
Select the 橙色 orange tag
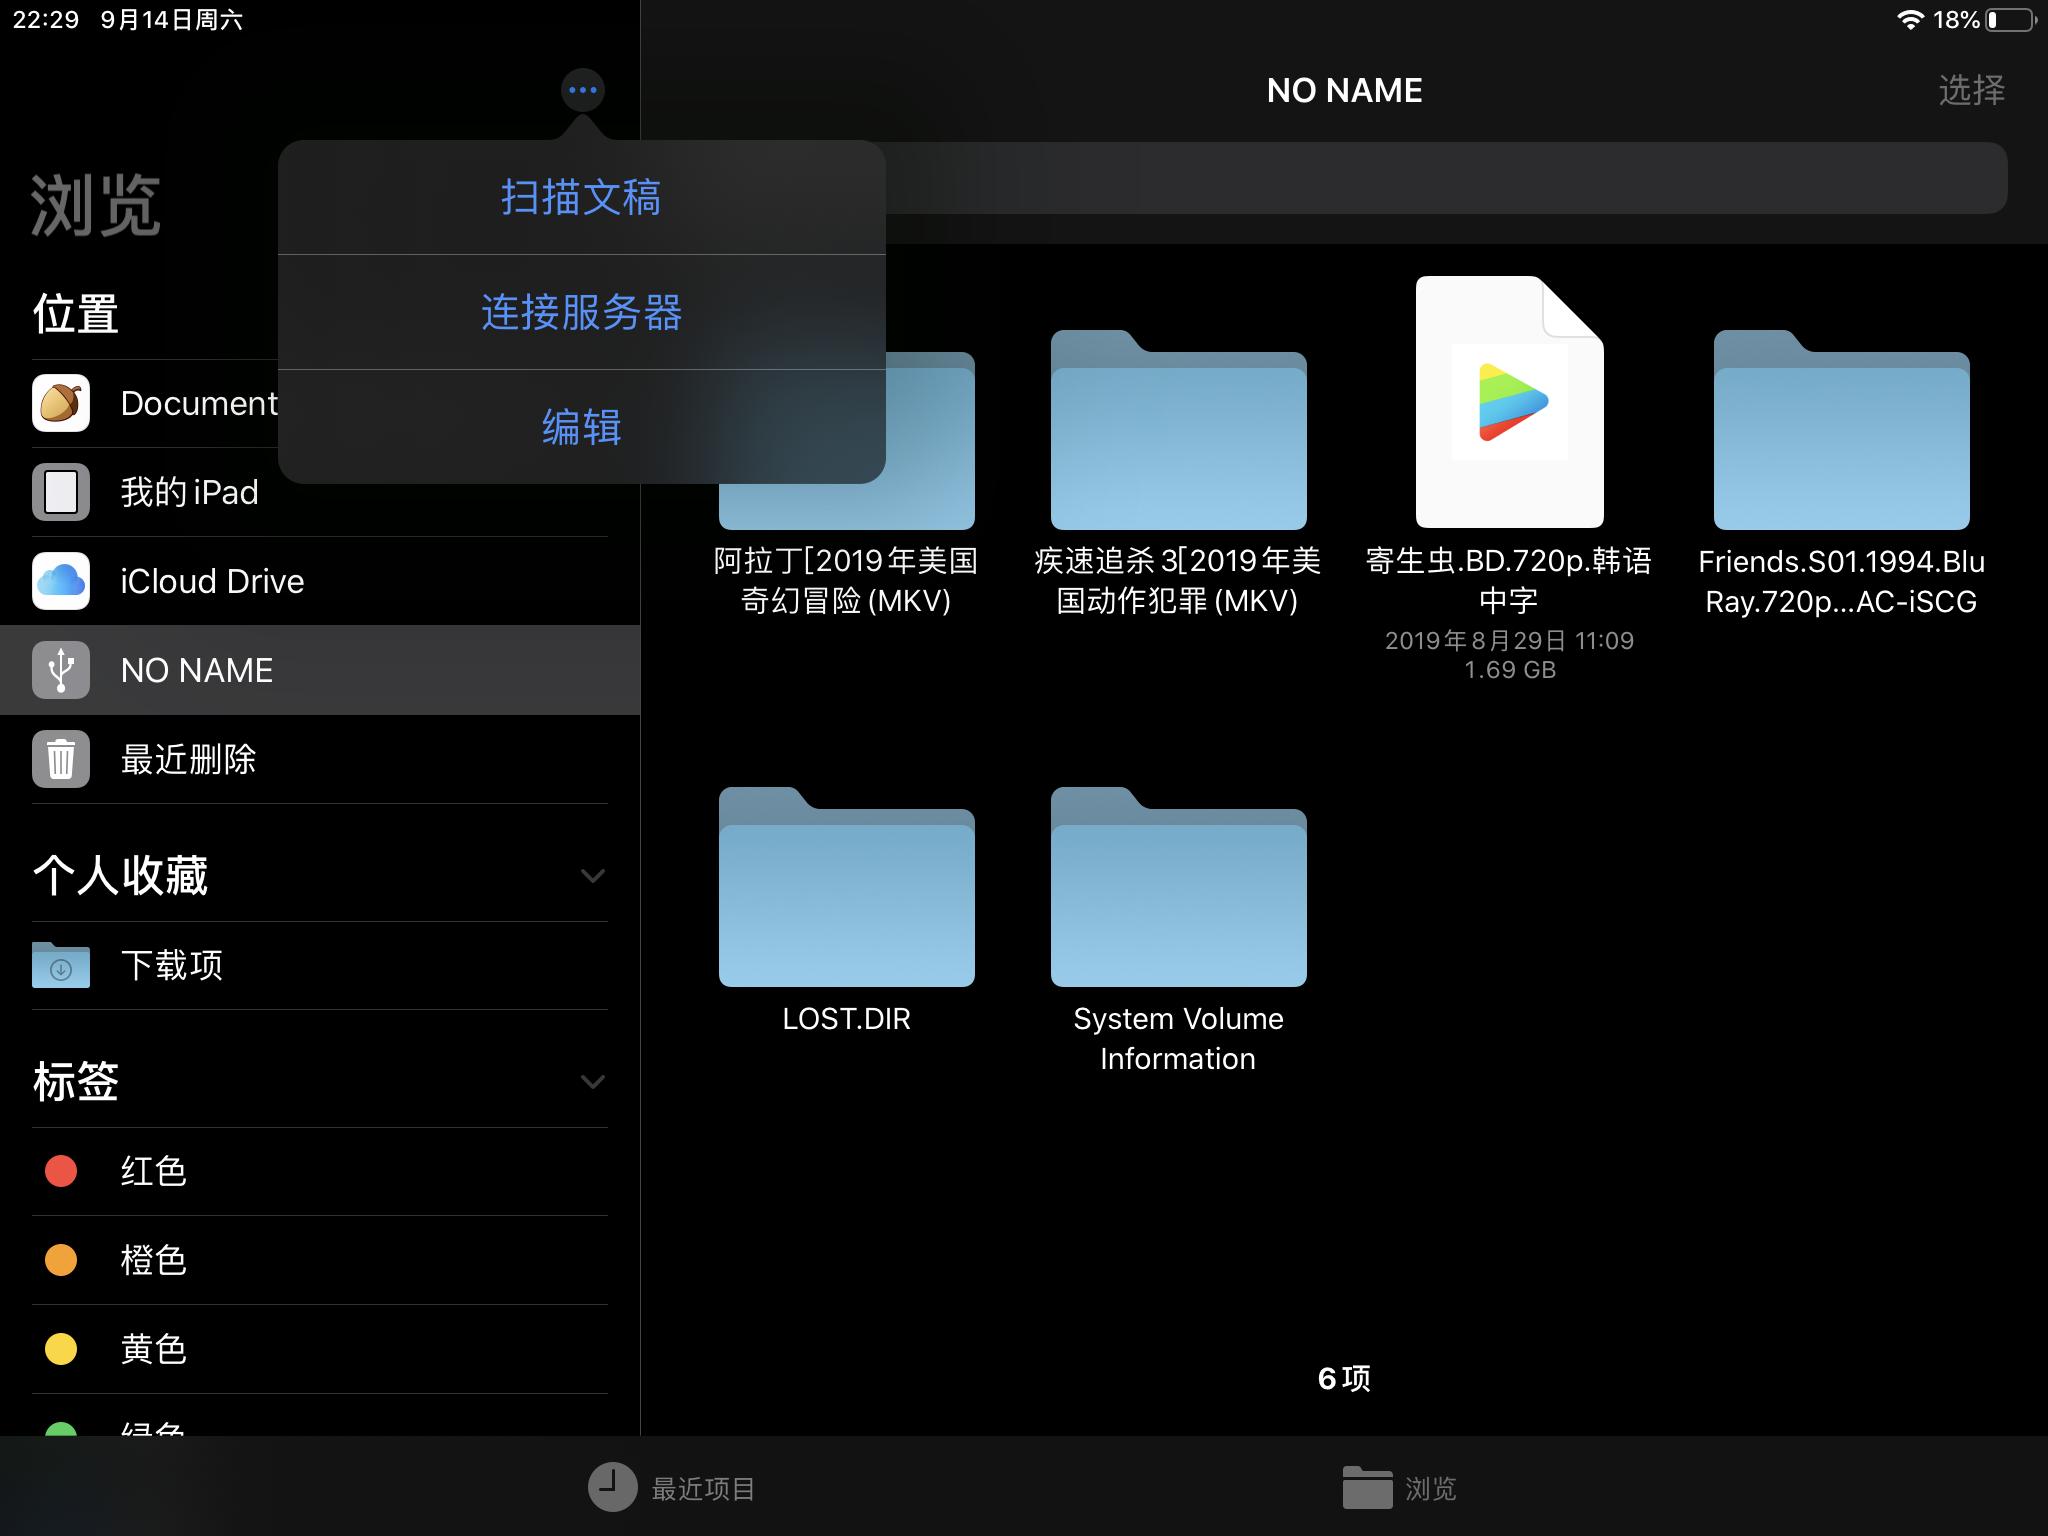pos(152,1260)
